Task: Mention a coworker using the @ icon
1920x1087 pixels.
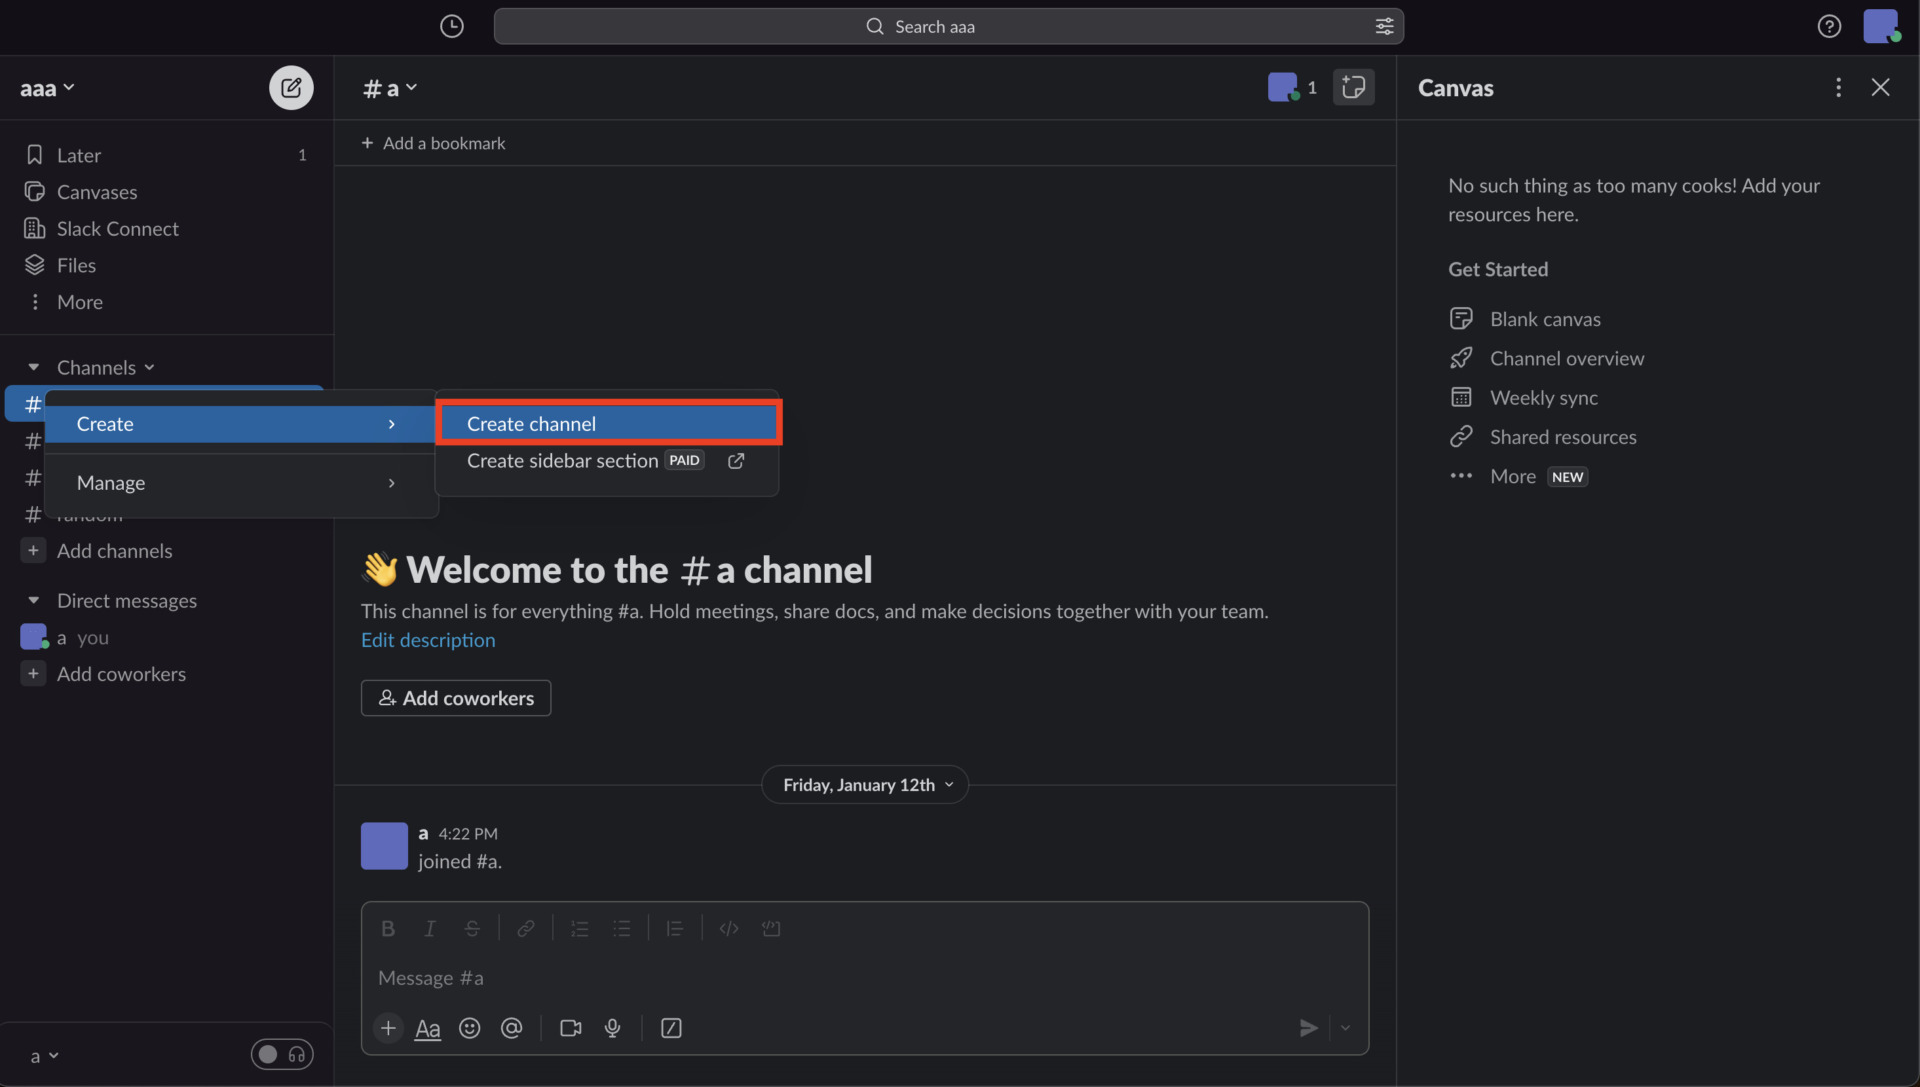Action: [512, 1028]
